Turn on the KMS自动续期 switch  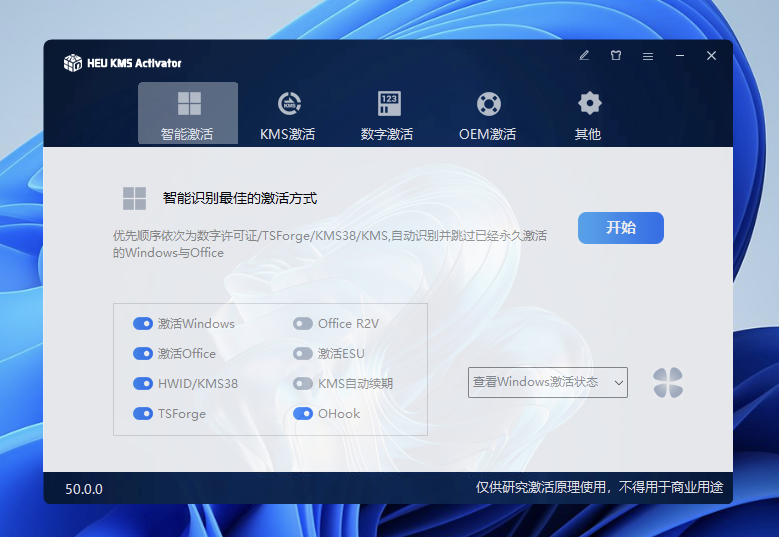coord(303,384)
